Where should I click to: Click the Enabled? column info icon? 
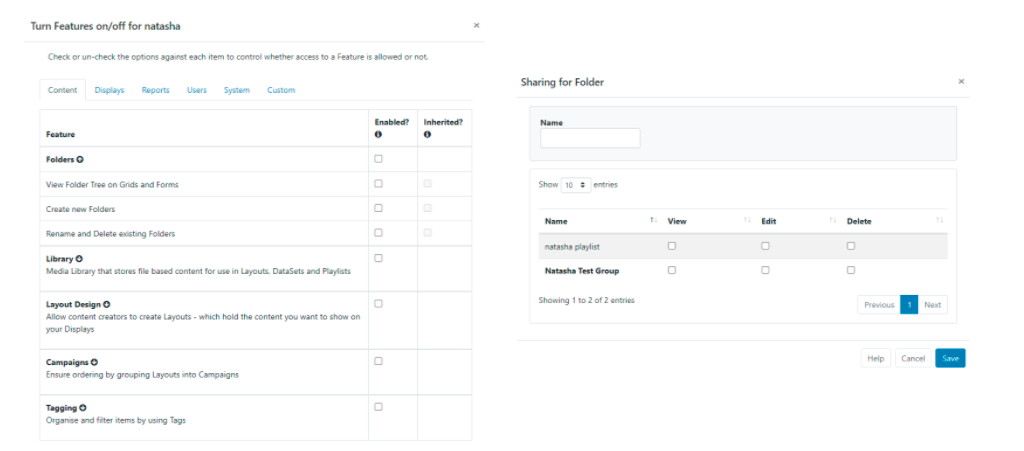click(378, 134)
